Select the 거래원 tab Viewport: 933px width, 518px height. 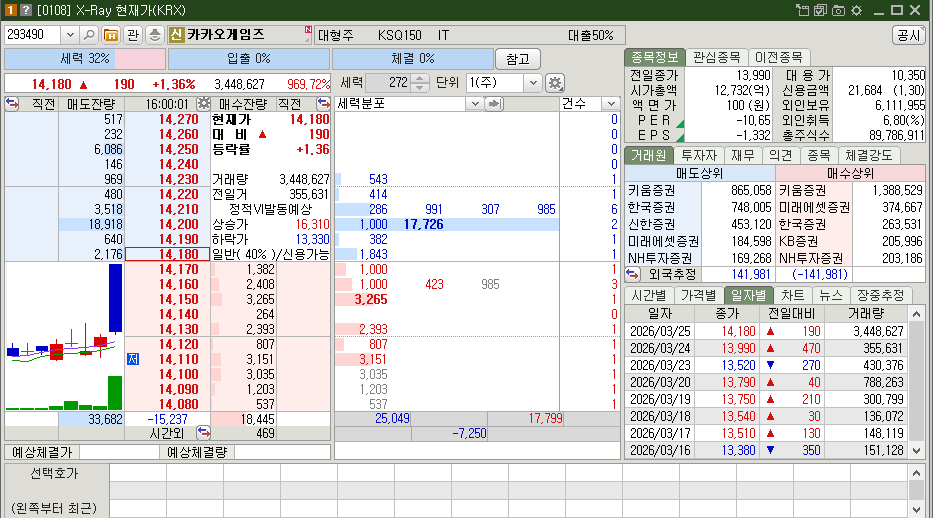tap(649, 155)
